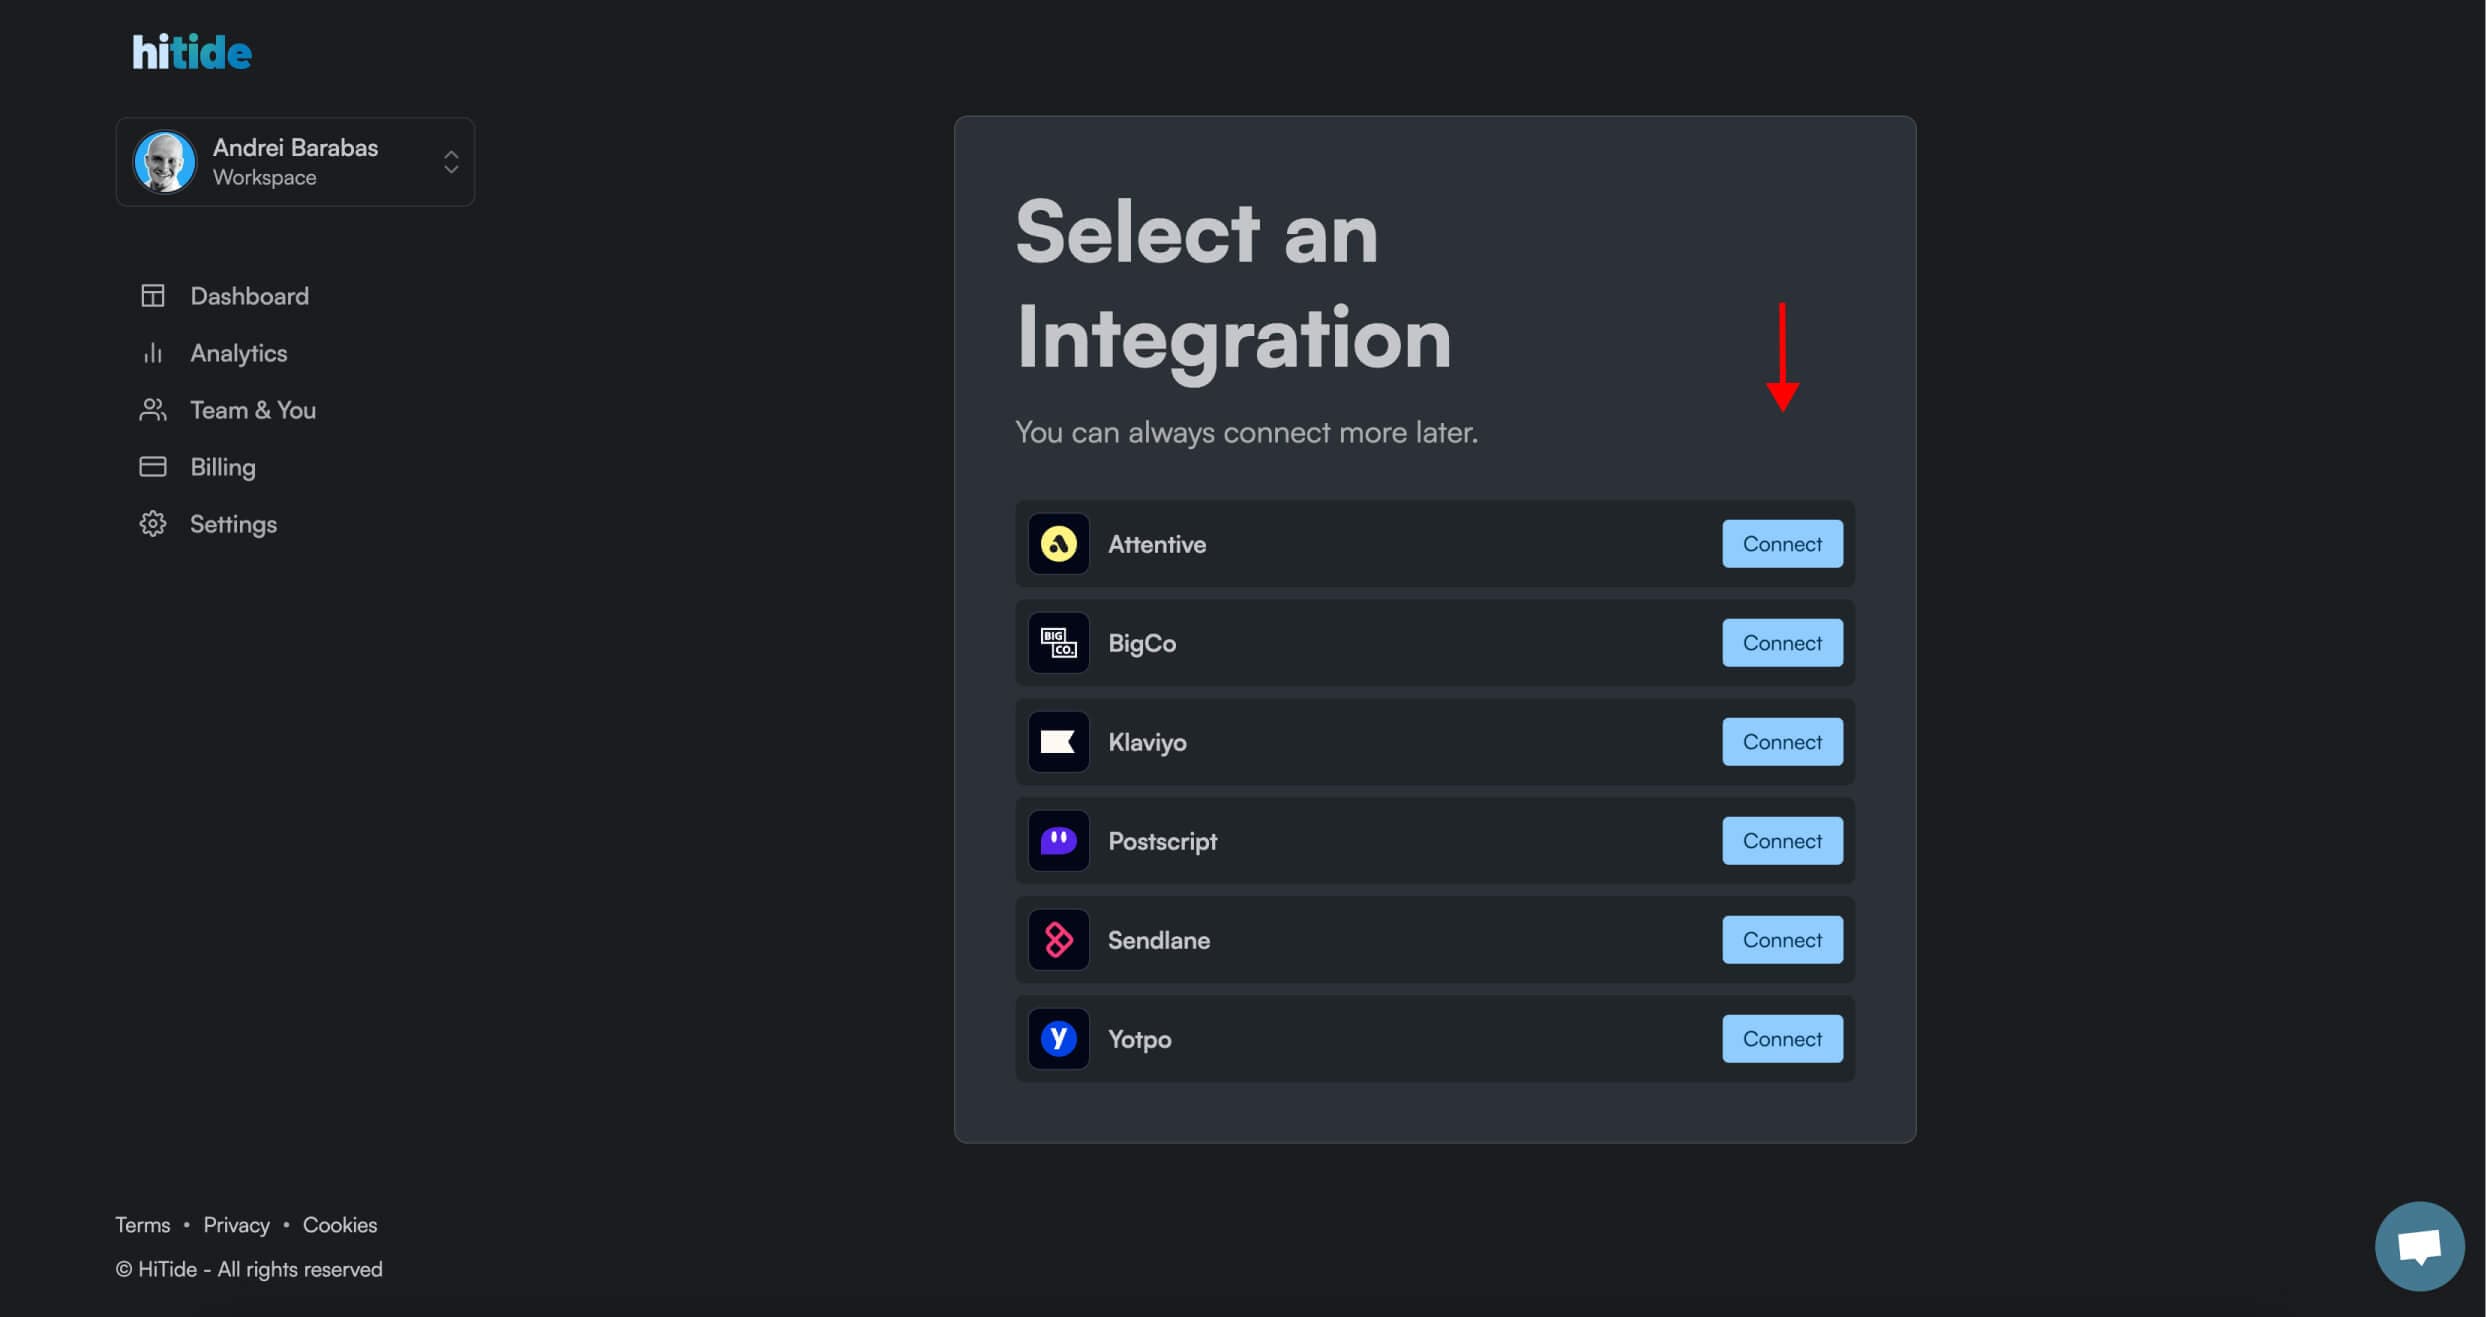Open Team & You section
Screen dimensions: 2486x1317
(252, 410)
